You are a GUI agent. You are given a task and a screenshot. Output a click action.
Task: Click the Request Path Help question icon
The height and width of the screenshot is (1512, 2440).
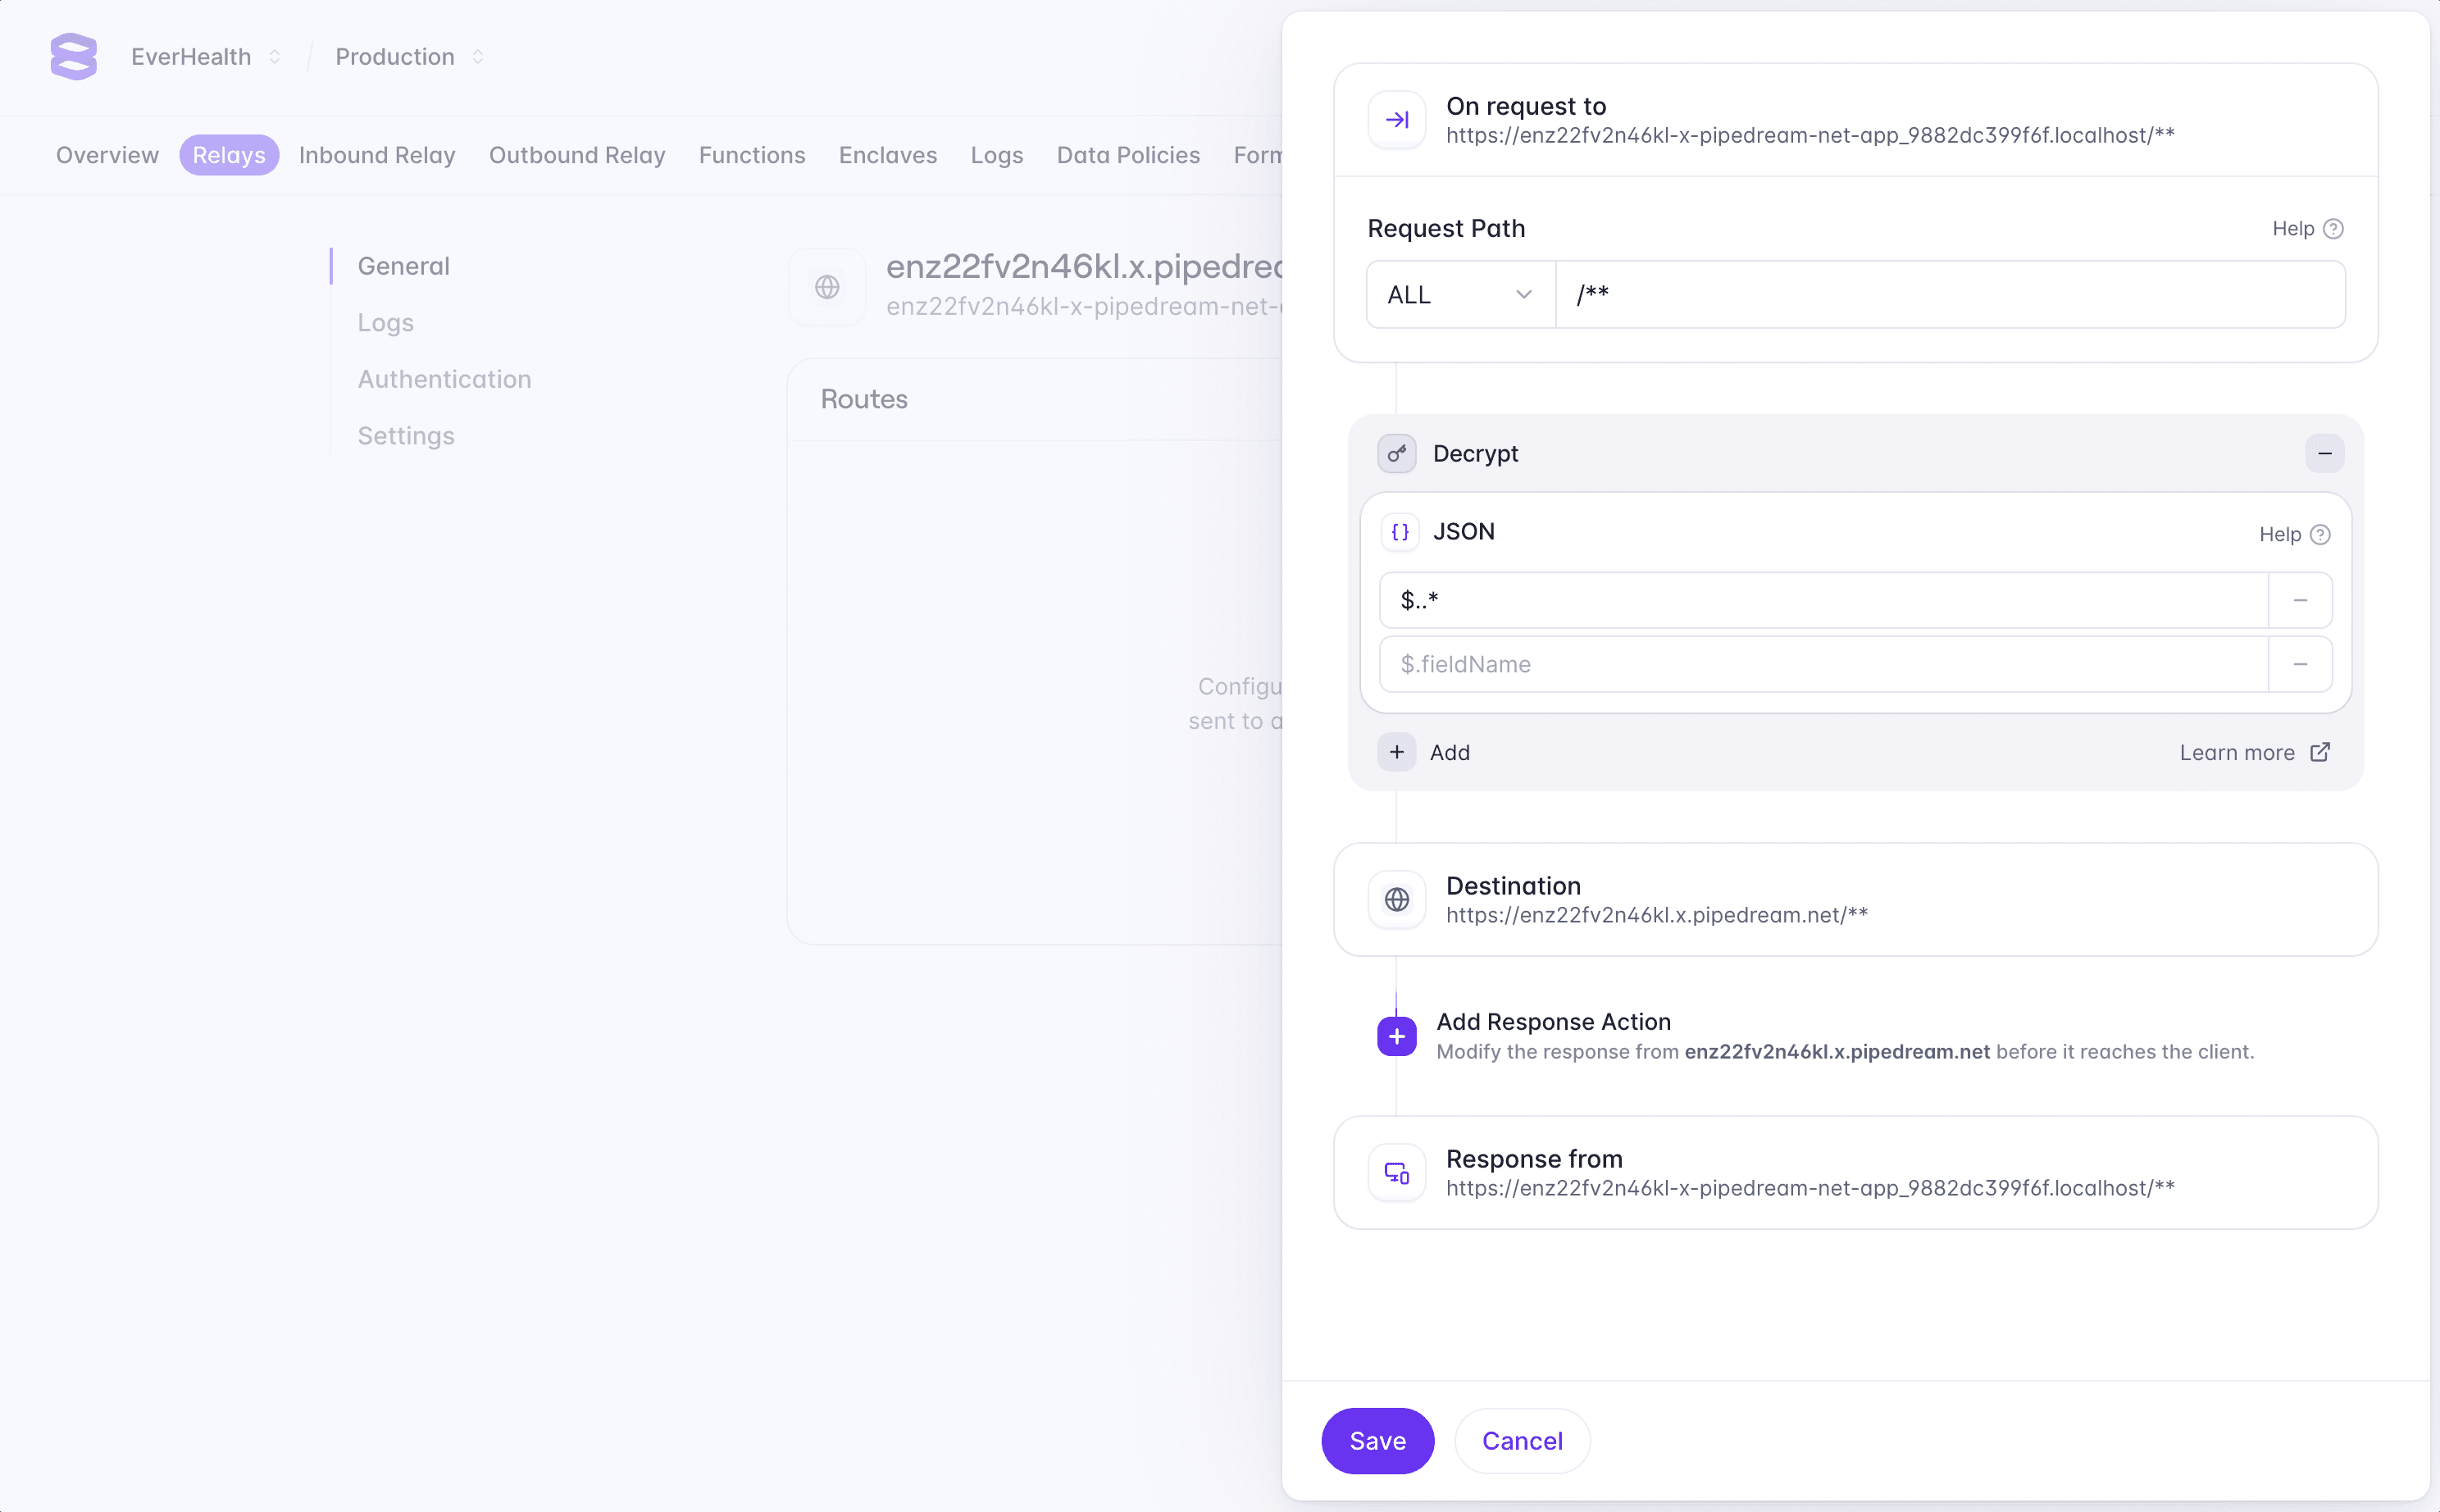coord(2333,229)
